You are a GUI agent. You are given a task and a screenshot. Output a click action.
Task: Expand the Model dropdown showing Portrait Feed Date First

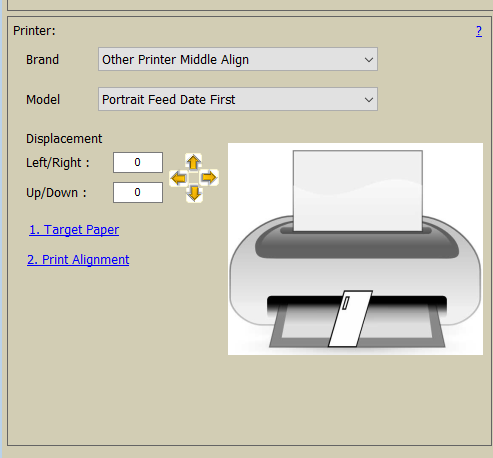click(238, 99)
